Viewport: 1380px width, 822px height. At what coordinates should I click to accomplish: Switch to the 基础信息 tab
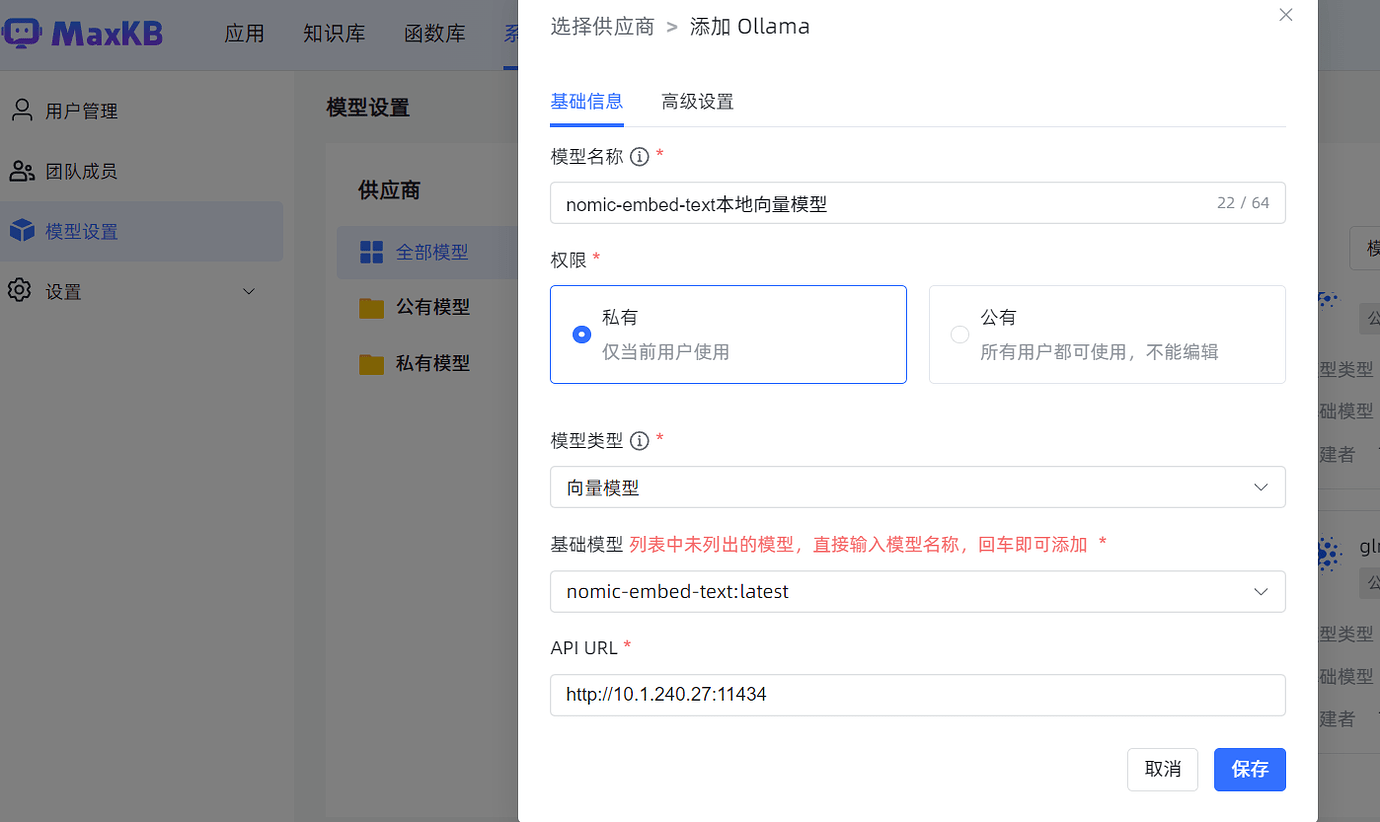click(586, 101)
